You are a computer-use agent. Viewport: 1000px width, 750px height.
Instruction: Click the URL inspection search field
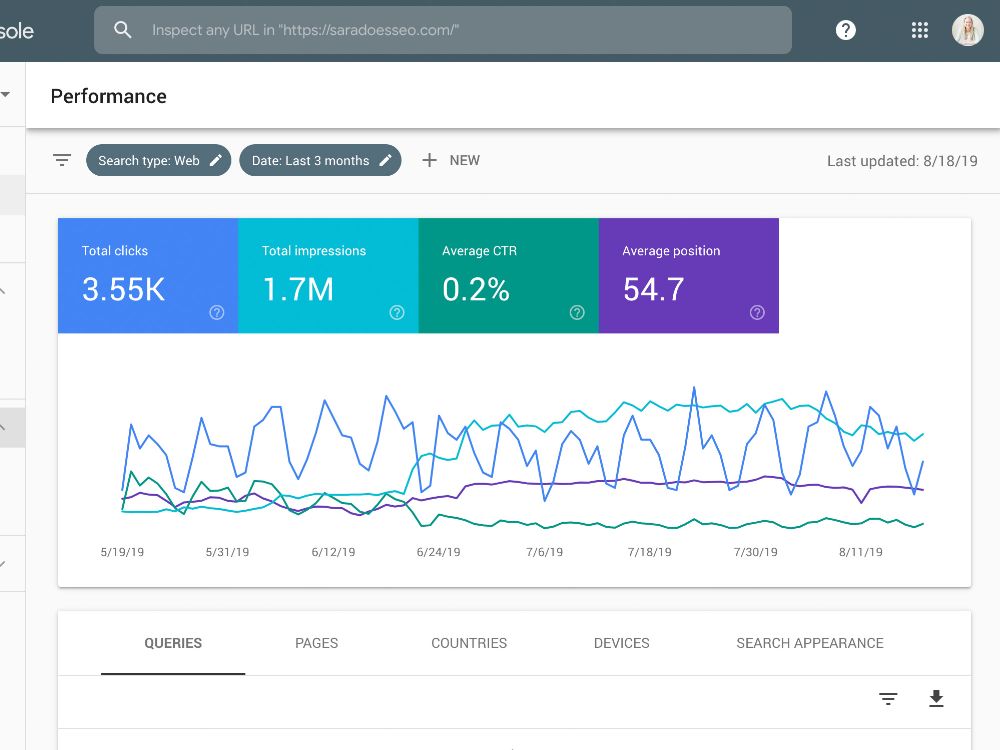[443, 30]
